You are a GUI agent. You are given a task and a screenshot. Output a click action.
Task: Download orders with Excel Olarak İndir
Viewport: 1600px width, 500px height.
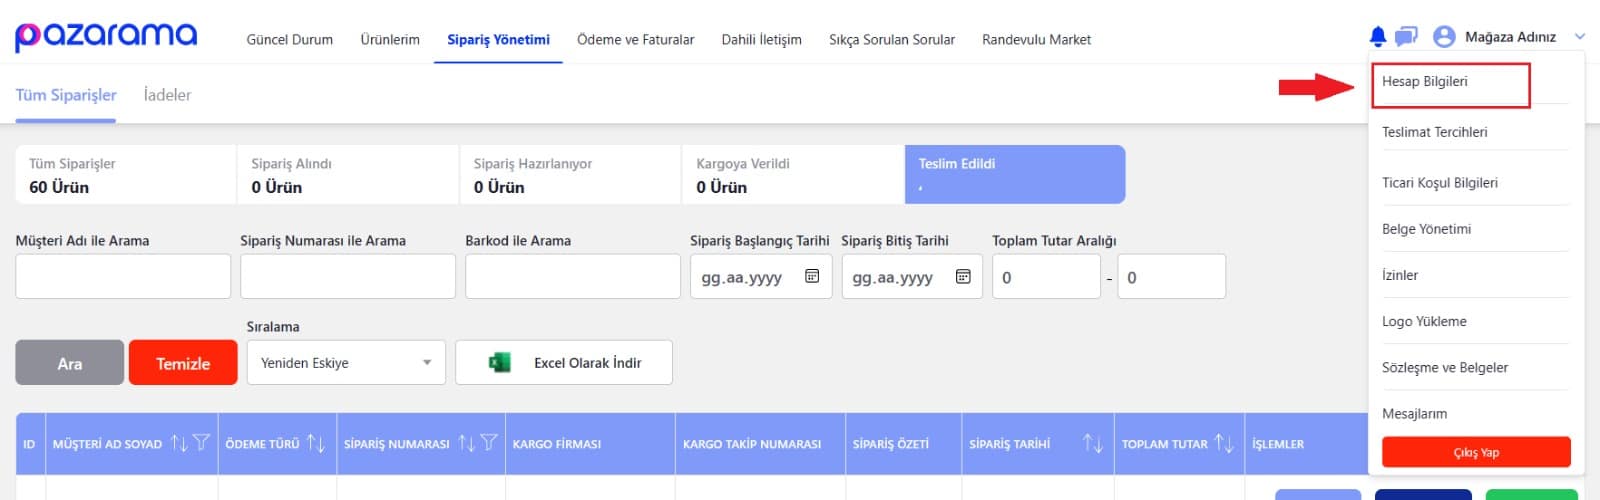point(564,363)
